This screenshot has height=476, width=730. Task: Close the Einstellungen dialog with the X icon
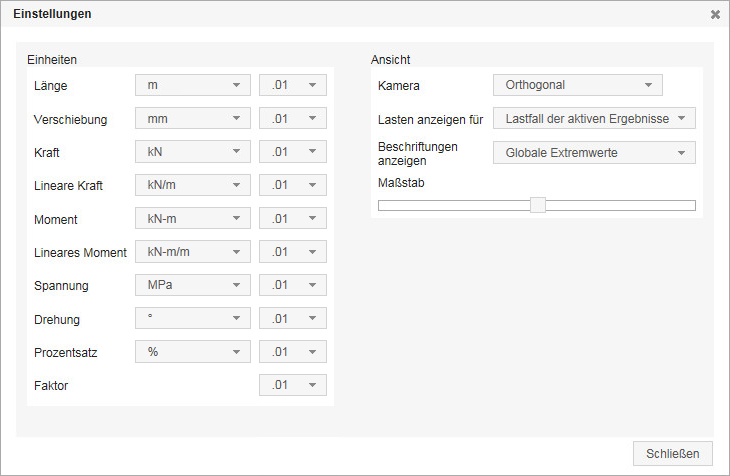(715, 15)
